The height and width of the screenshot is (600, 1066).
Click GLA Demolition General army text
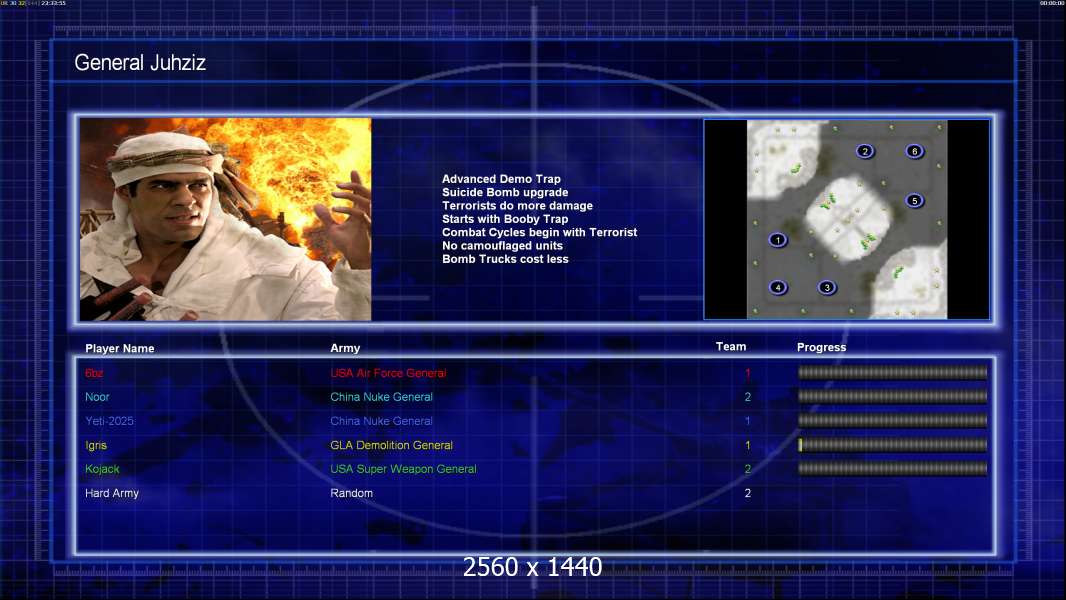point(392,445)
